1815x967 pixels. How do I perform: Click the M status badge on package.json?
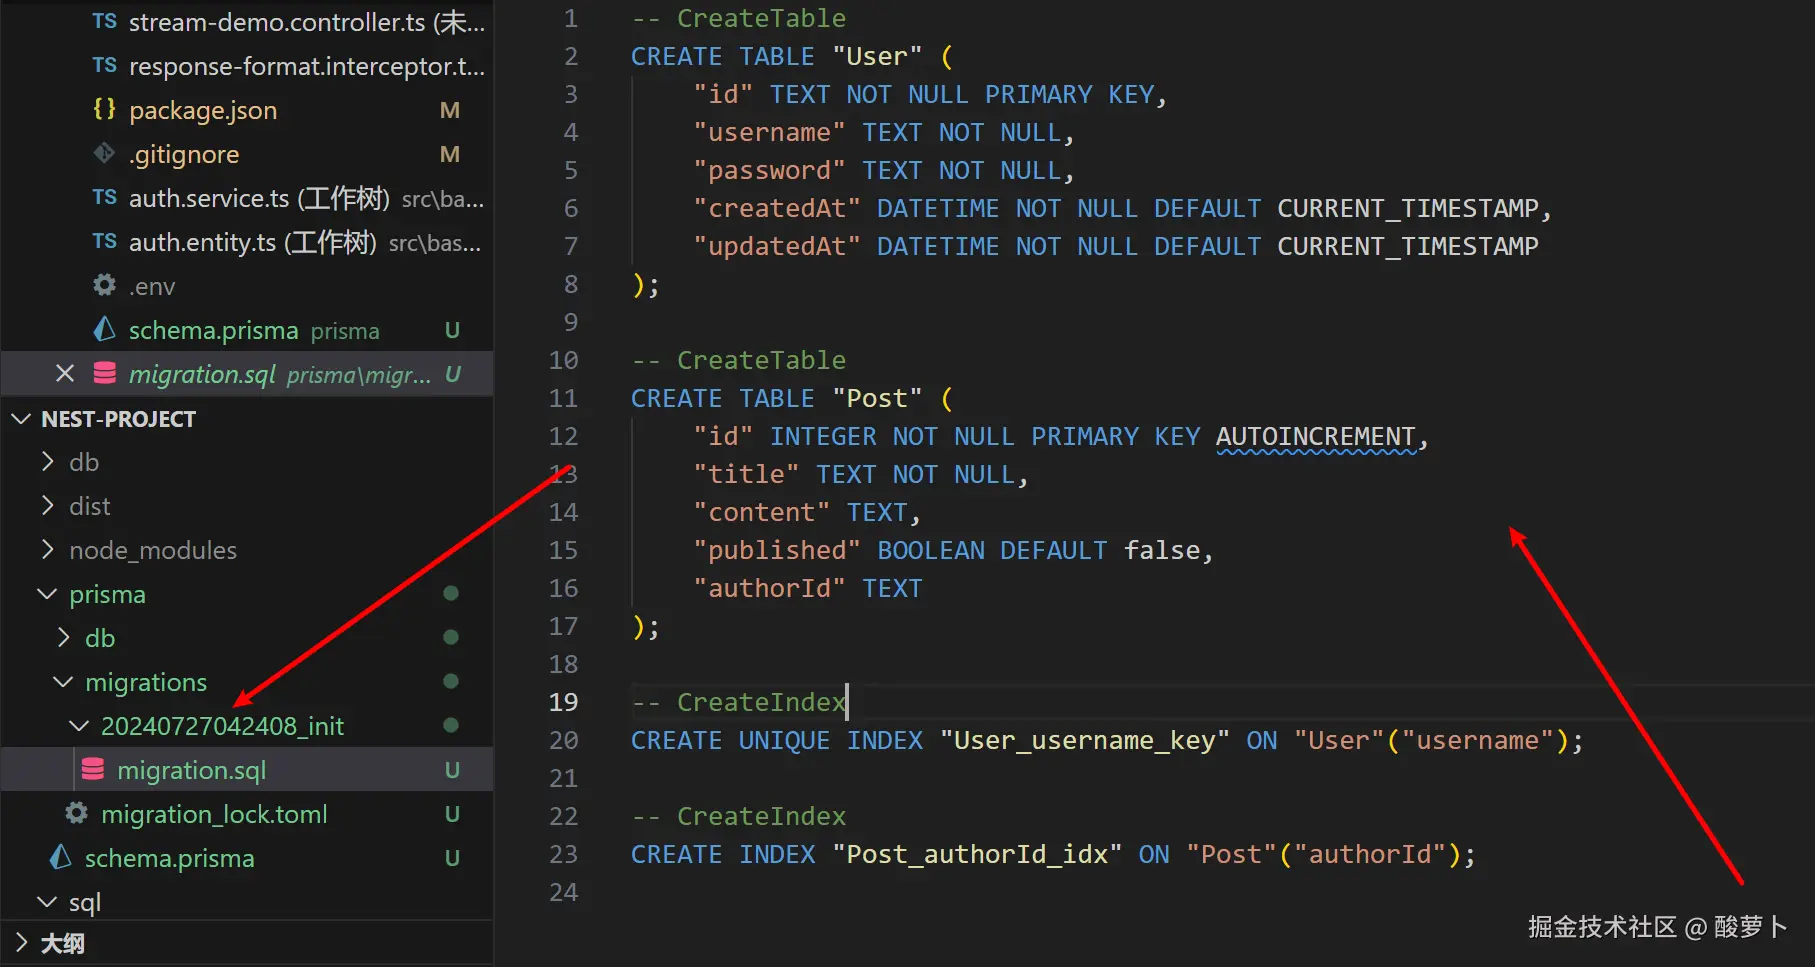click(450, 110)
